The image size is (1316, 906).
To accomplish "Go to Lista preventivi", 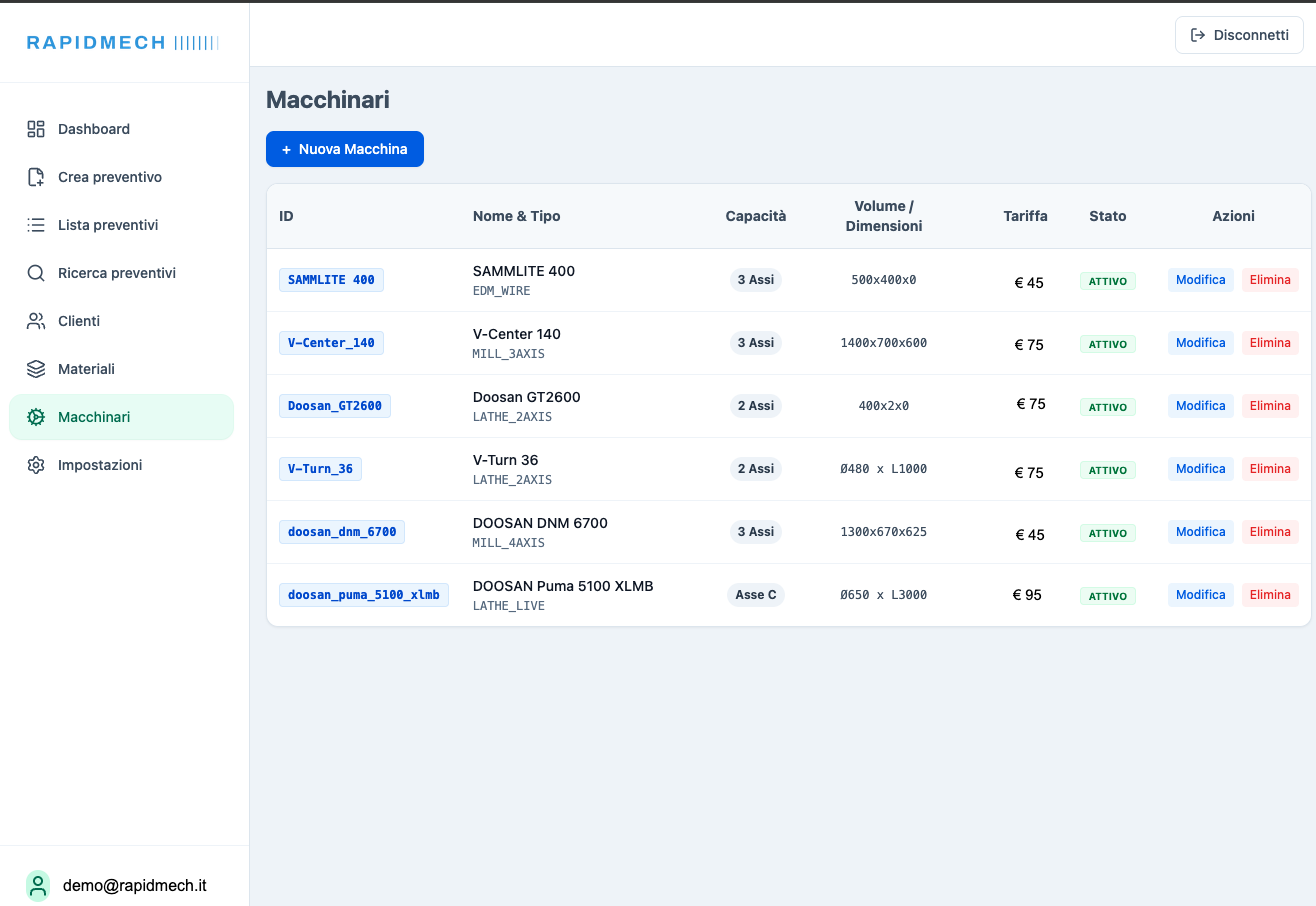I will point(121,225).
